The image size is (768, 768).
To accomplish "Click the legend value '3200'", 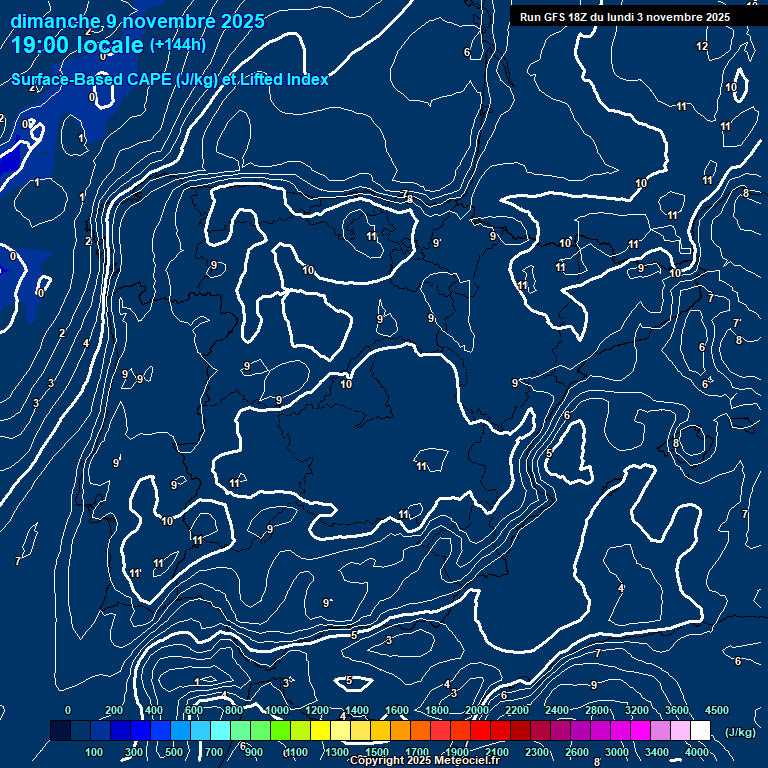I will (637, 710).
